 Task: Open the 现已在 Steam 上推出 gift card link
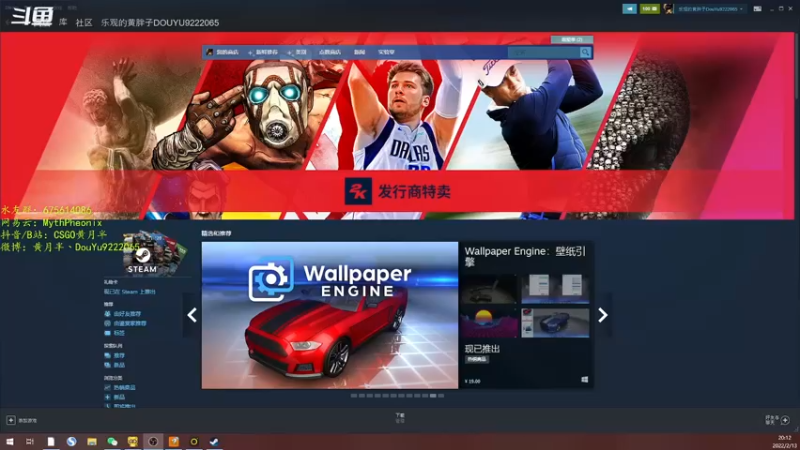pyautogui.click(x=130, y=292)
